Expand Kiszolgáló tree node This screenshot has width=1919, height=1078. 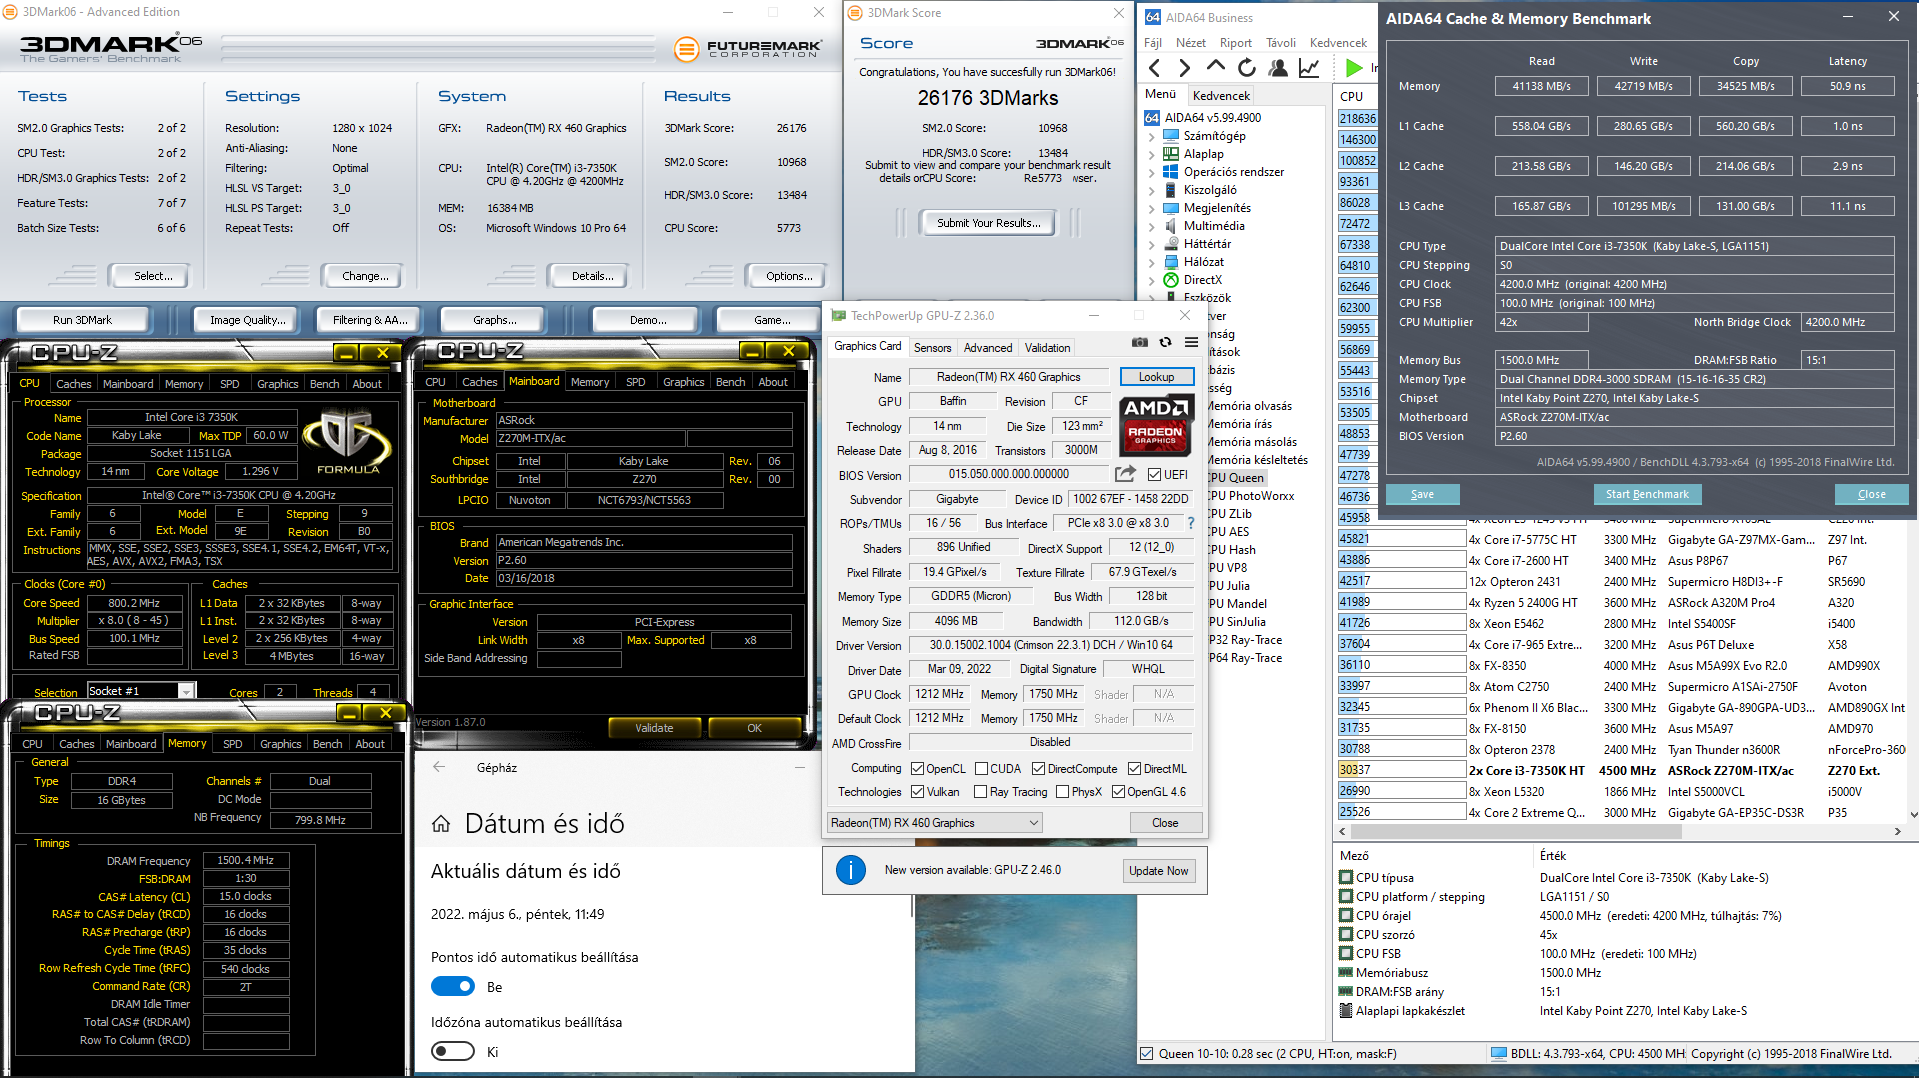click(x=1151, y=190)
